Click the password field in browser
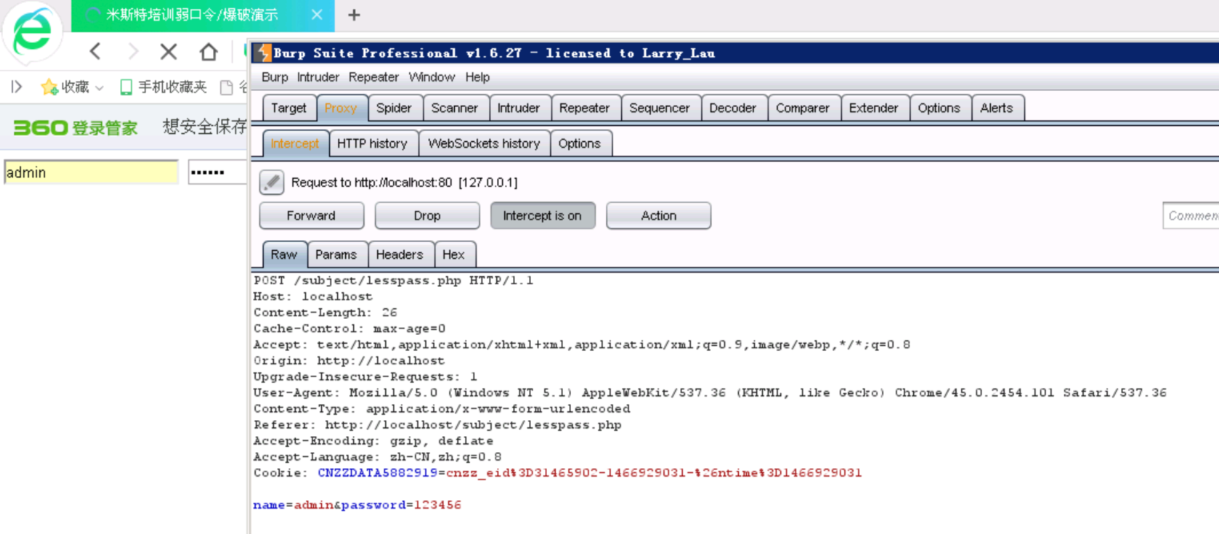 (x=217, y=172)
